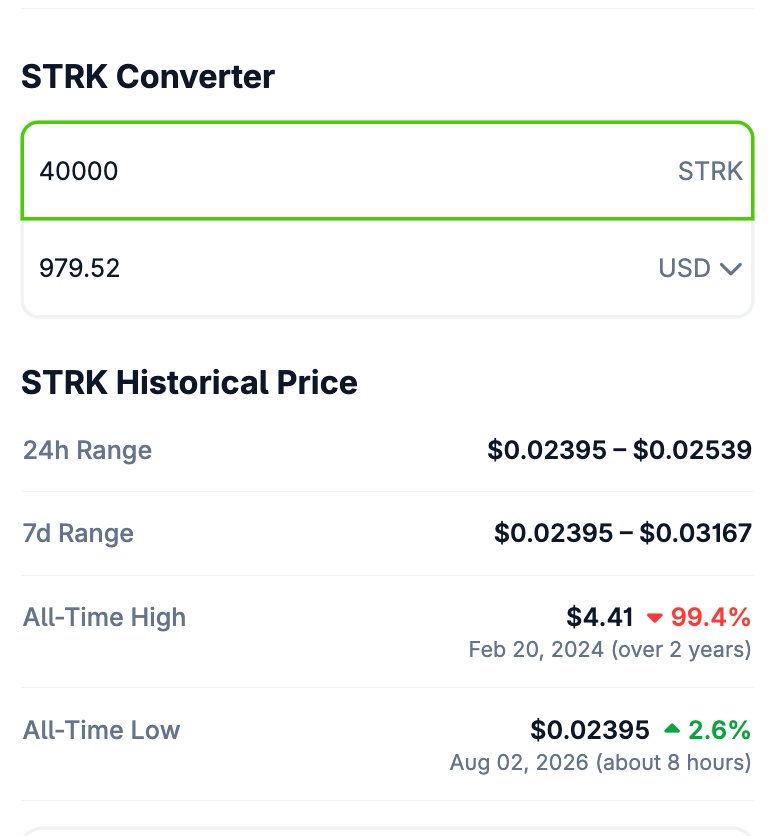Click the 7d range value ending $0.03167

tap(623, 533)
